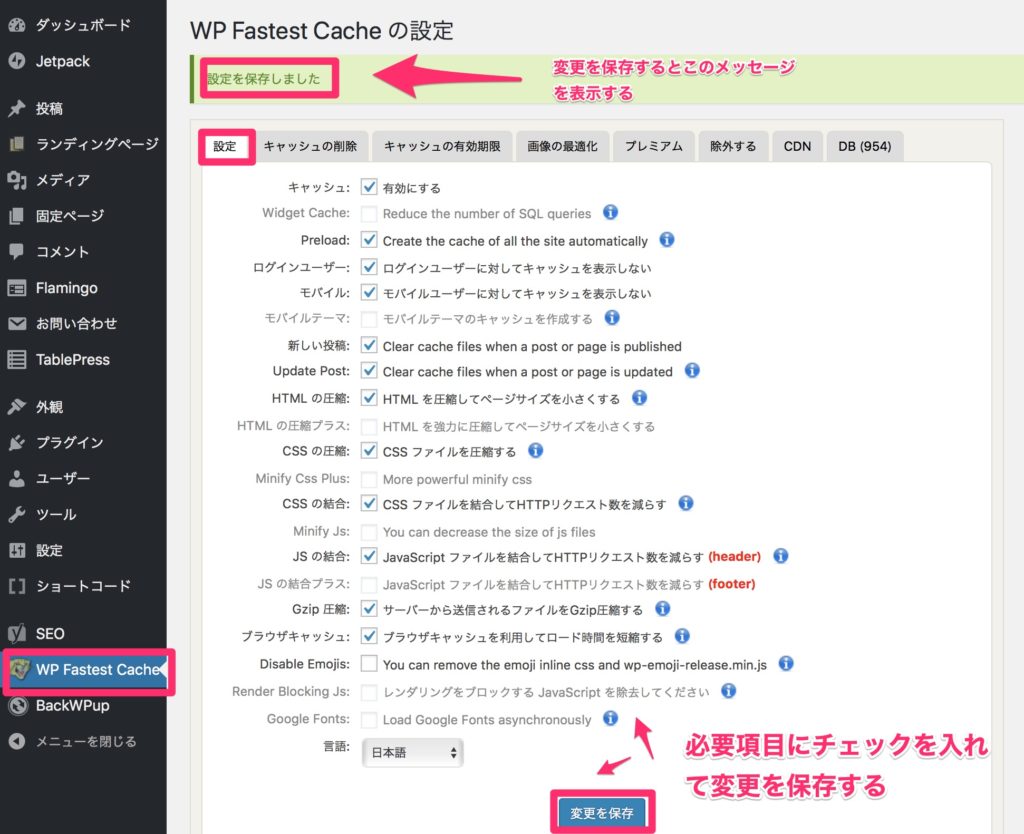Open BackWPup menu link
1024x834 pixels.
click(72, 705)
